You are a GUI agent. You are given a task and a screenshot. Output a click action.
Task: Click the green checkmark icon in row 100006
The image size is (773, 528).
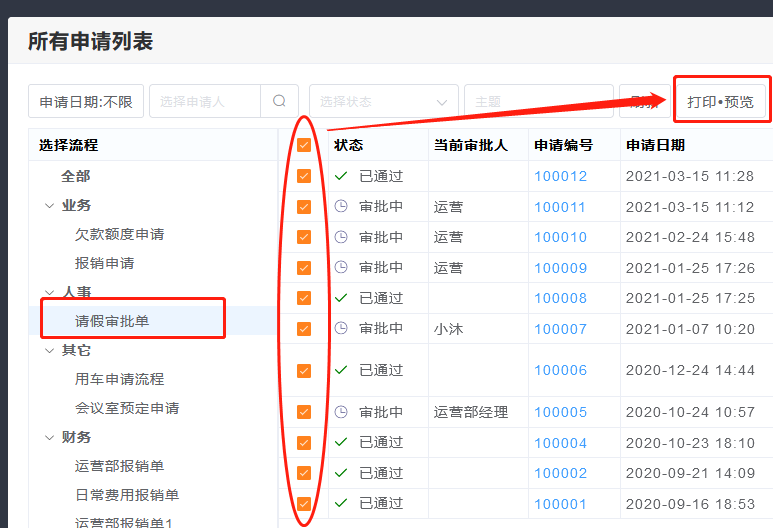point(341,370)
